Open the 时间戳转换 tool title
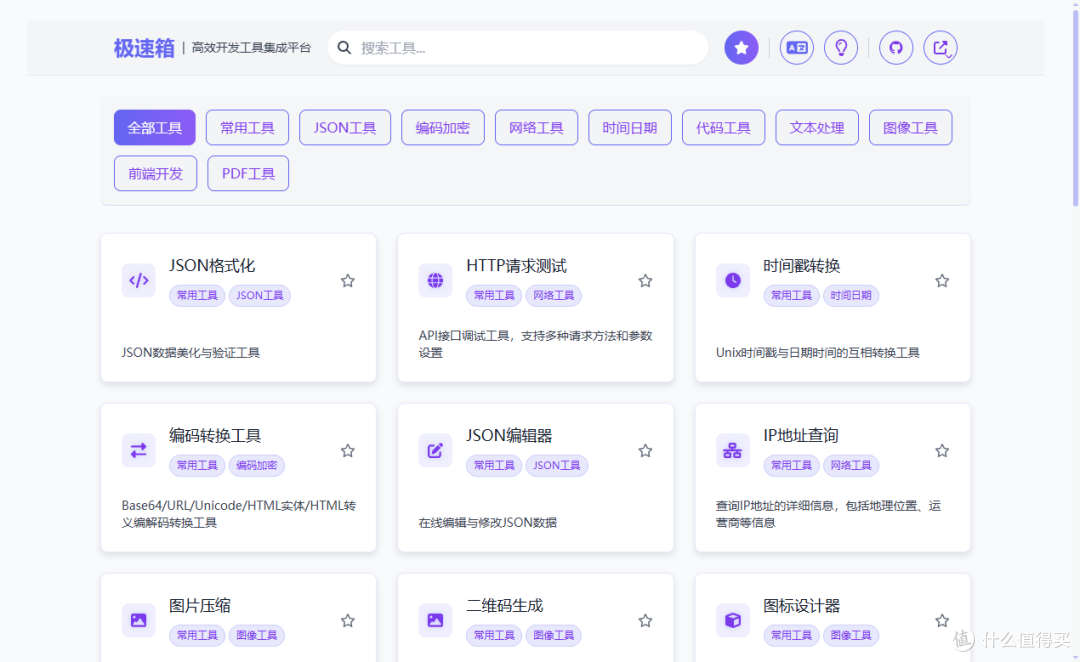Viewport: 1080px width, 662px height. point(802,265)
